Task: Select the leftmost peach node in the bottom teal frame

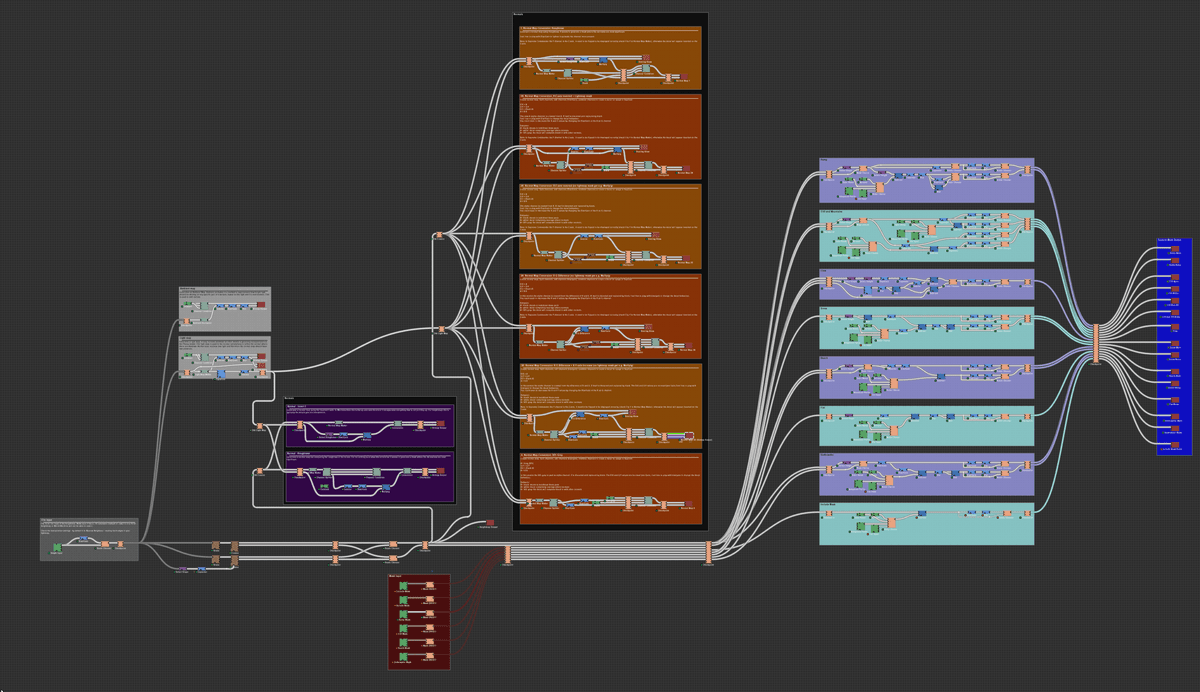Action: (x=828, y=515)
